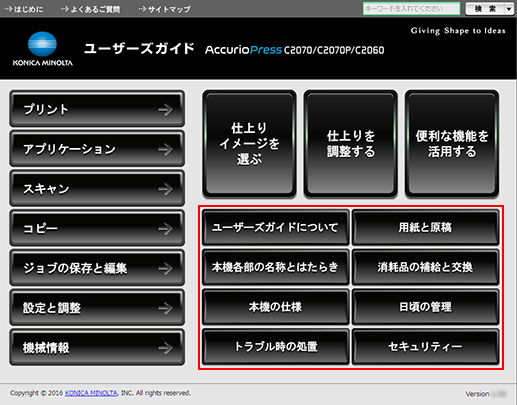
Task: Open ユーザーズガイドについて
Action: coord(276,227)
